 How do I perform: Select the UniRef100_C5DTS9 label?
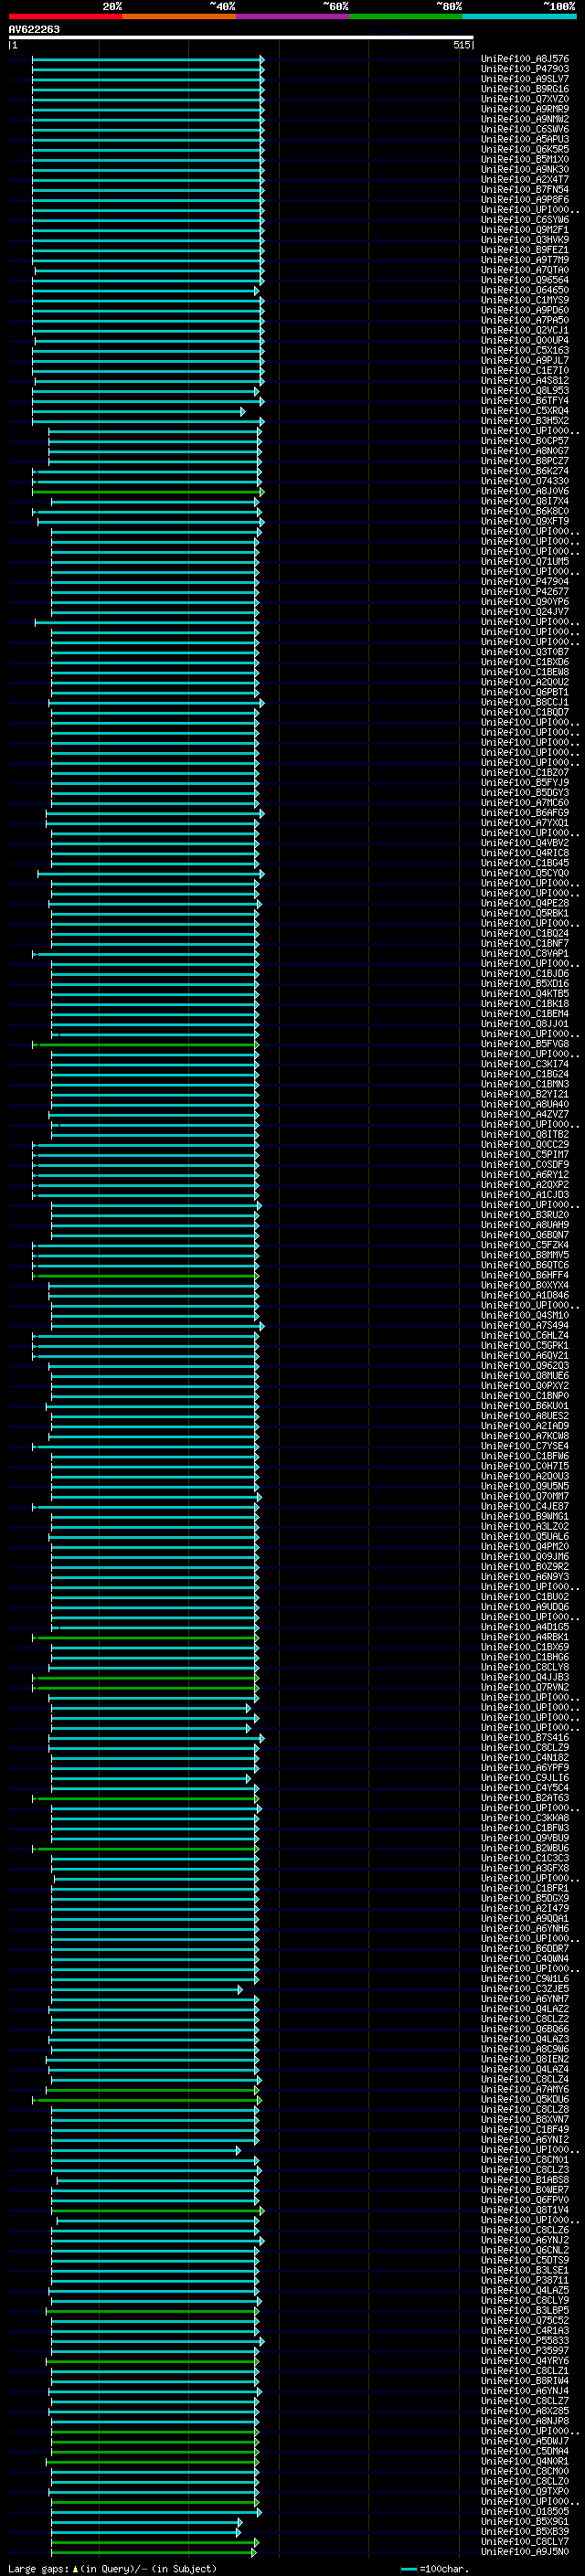pos(525,2260)
